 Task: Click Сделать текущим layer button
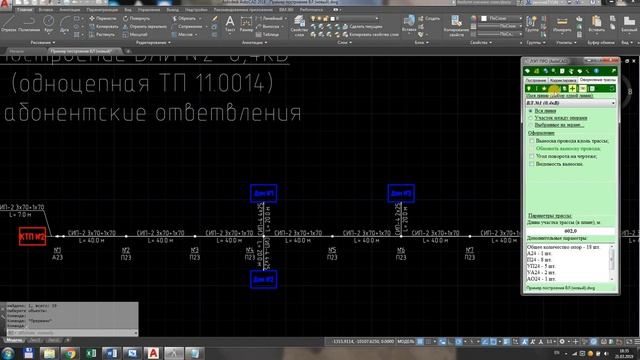pos(362,27)
